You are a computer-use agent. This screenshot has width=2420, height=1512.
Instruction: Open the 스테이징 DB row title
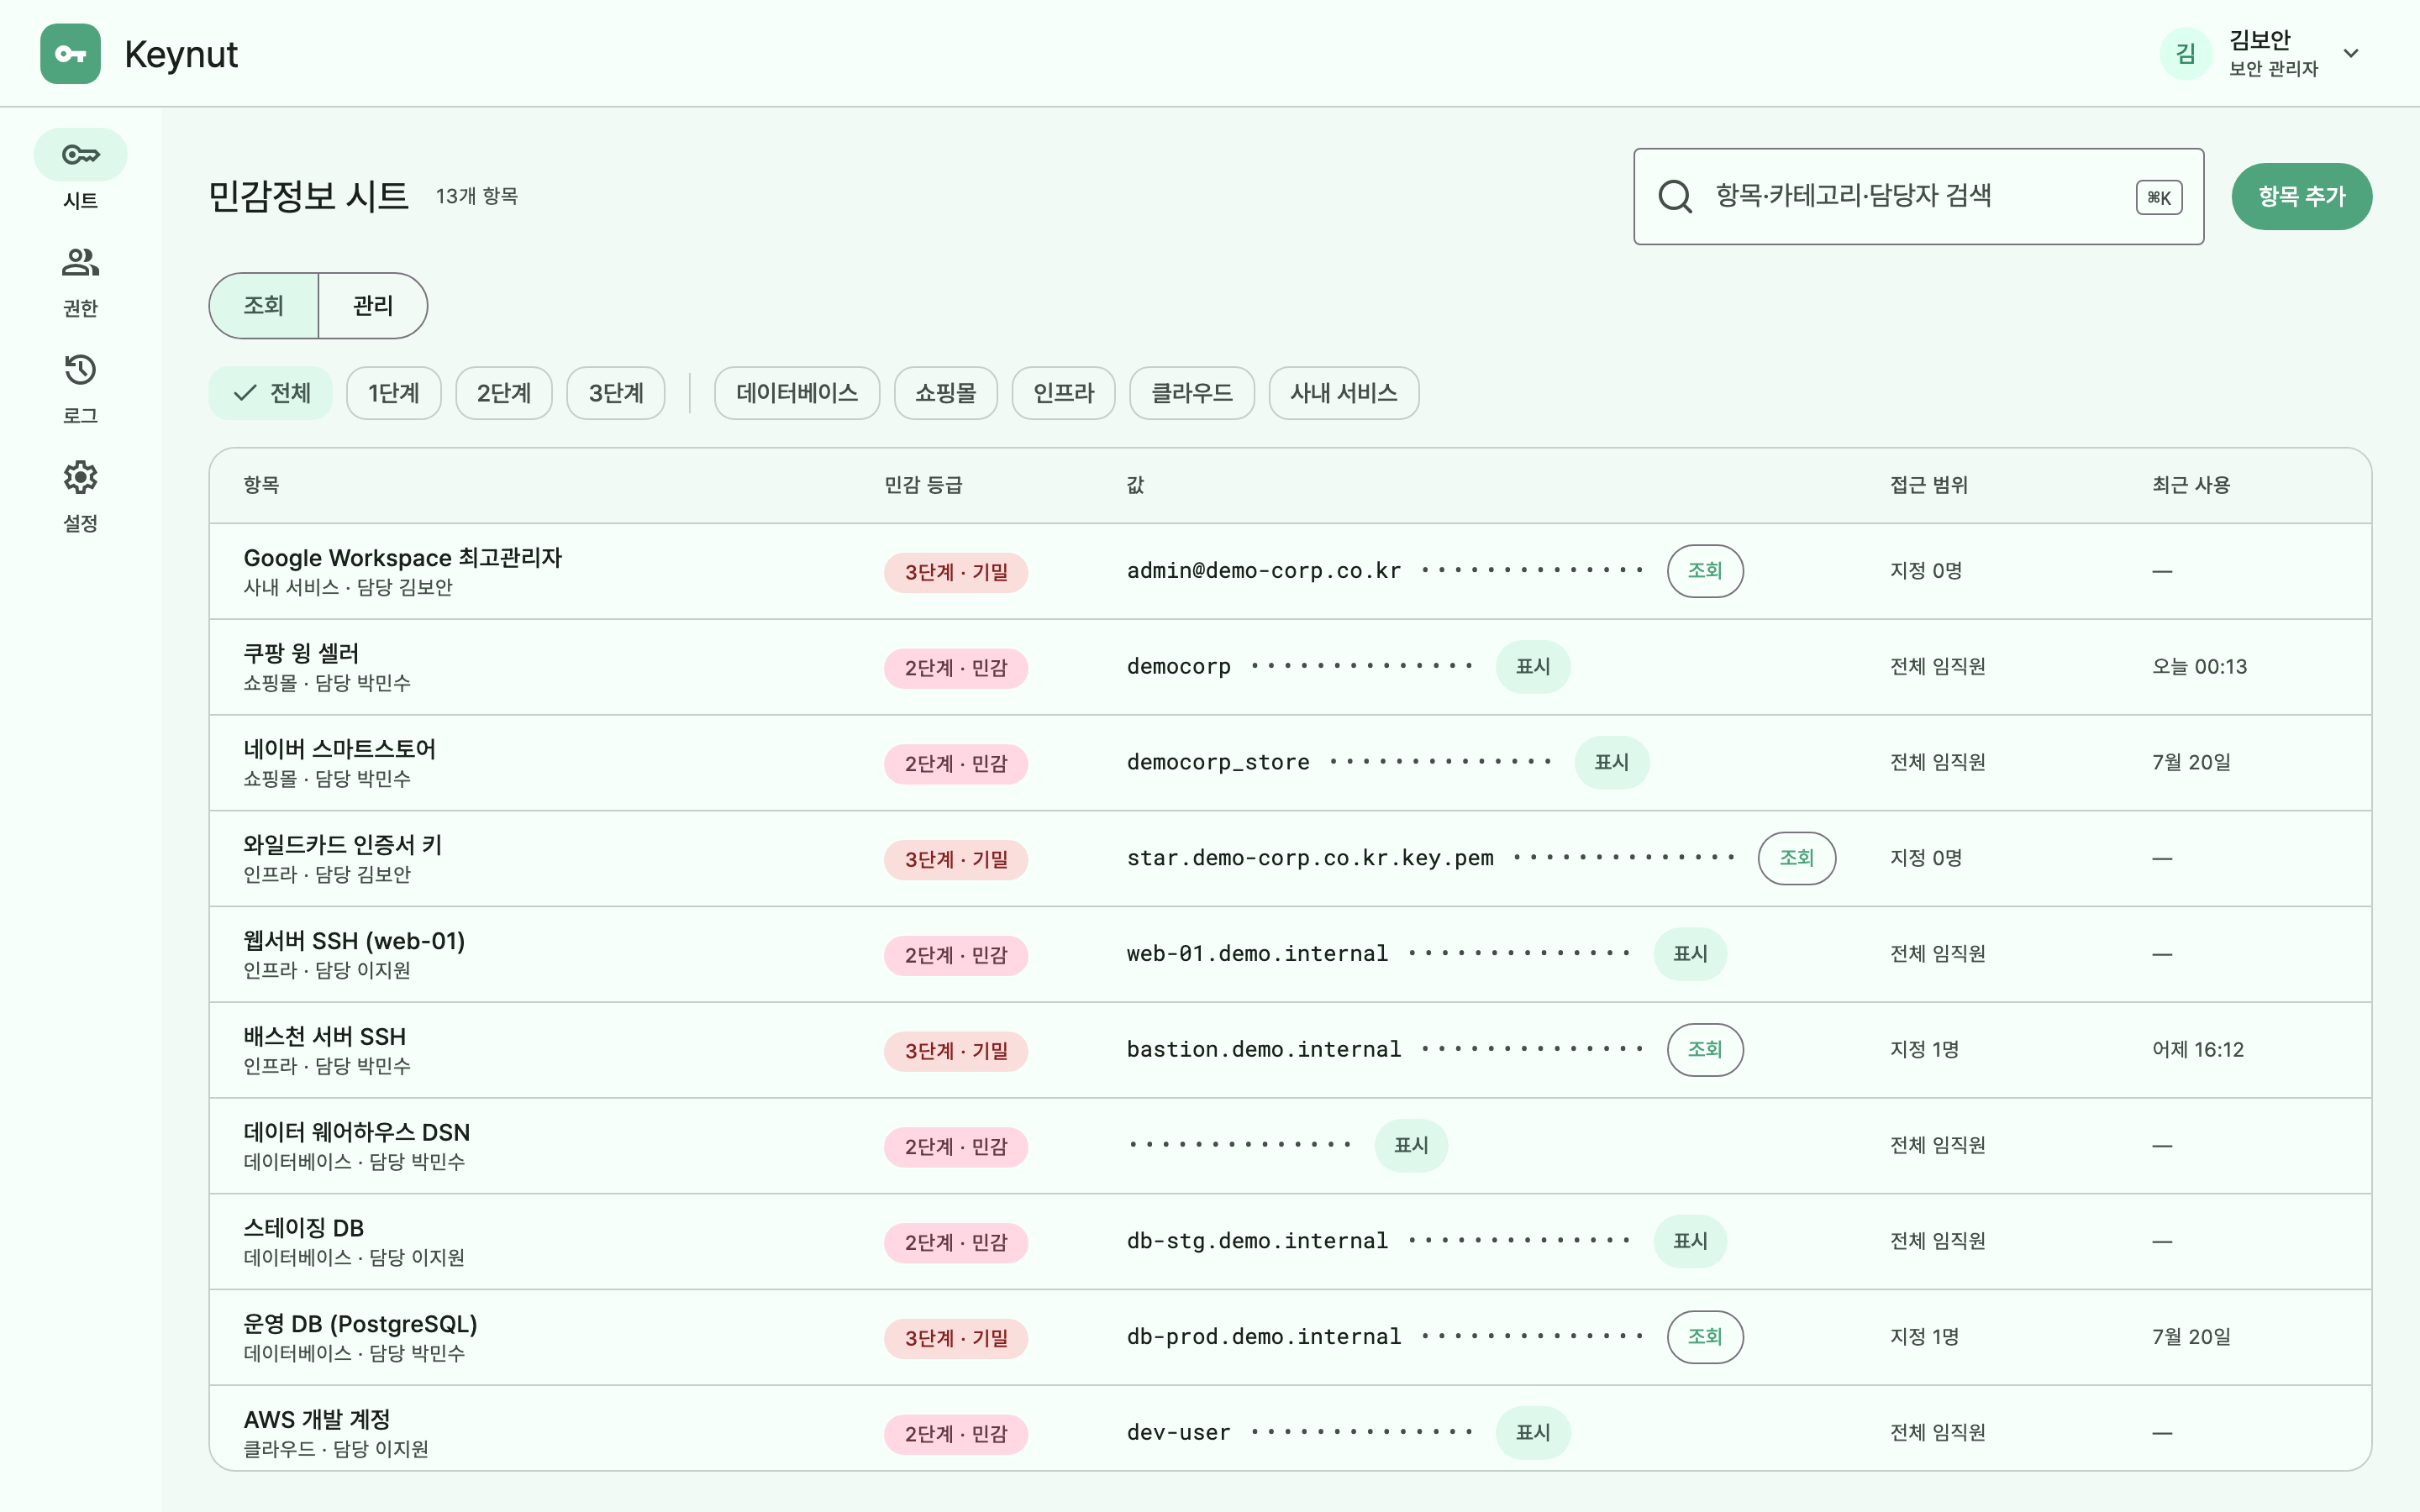tap(304, 1228)
